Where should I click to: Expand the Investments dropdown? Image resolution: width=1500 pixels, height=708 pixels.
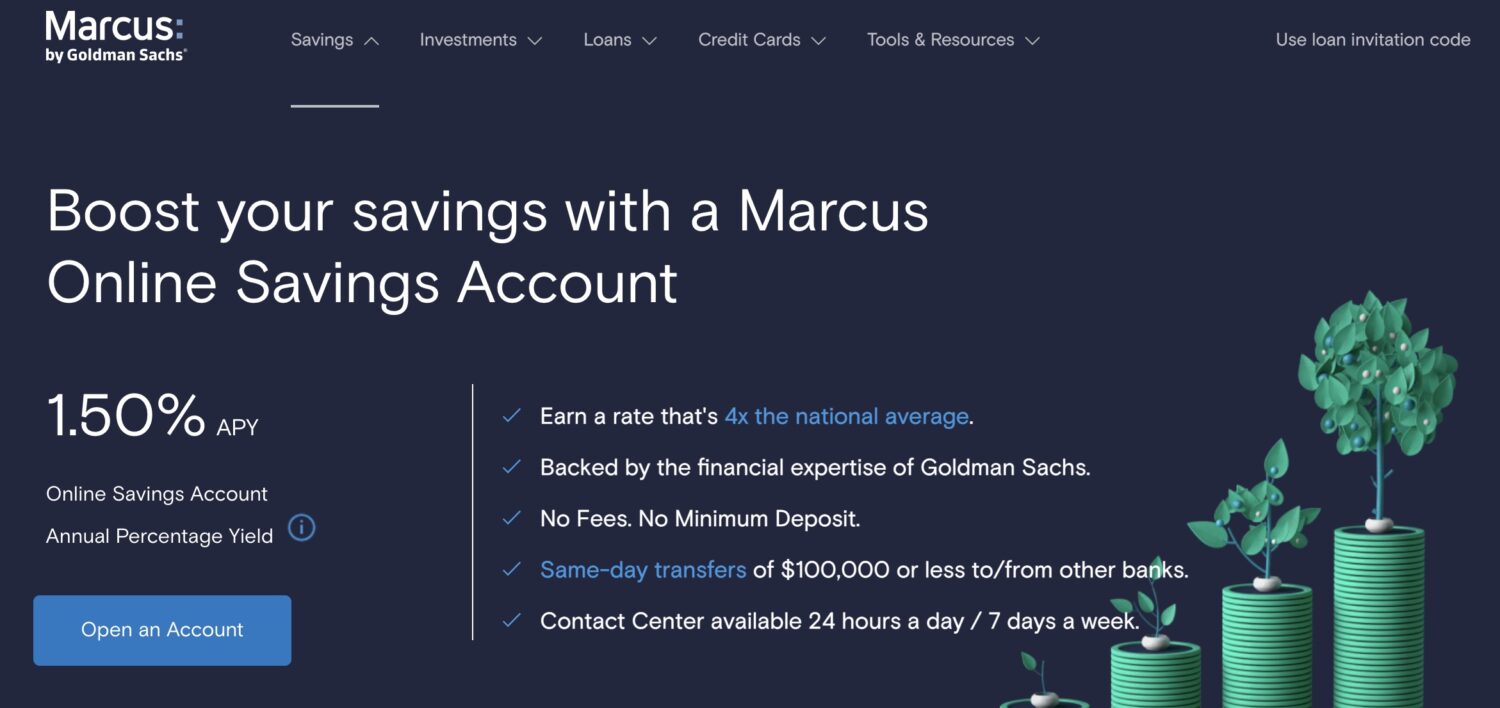[536, 41]
